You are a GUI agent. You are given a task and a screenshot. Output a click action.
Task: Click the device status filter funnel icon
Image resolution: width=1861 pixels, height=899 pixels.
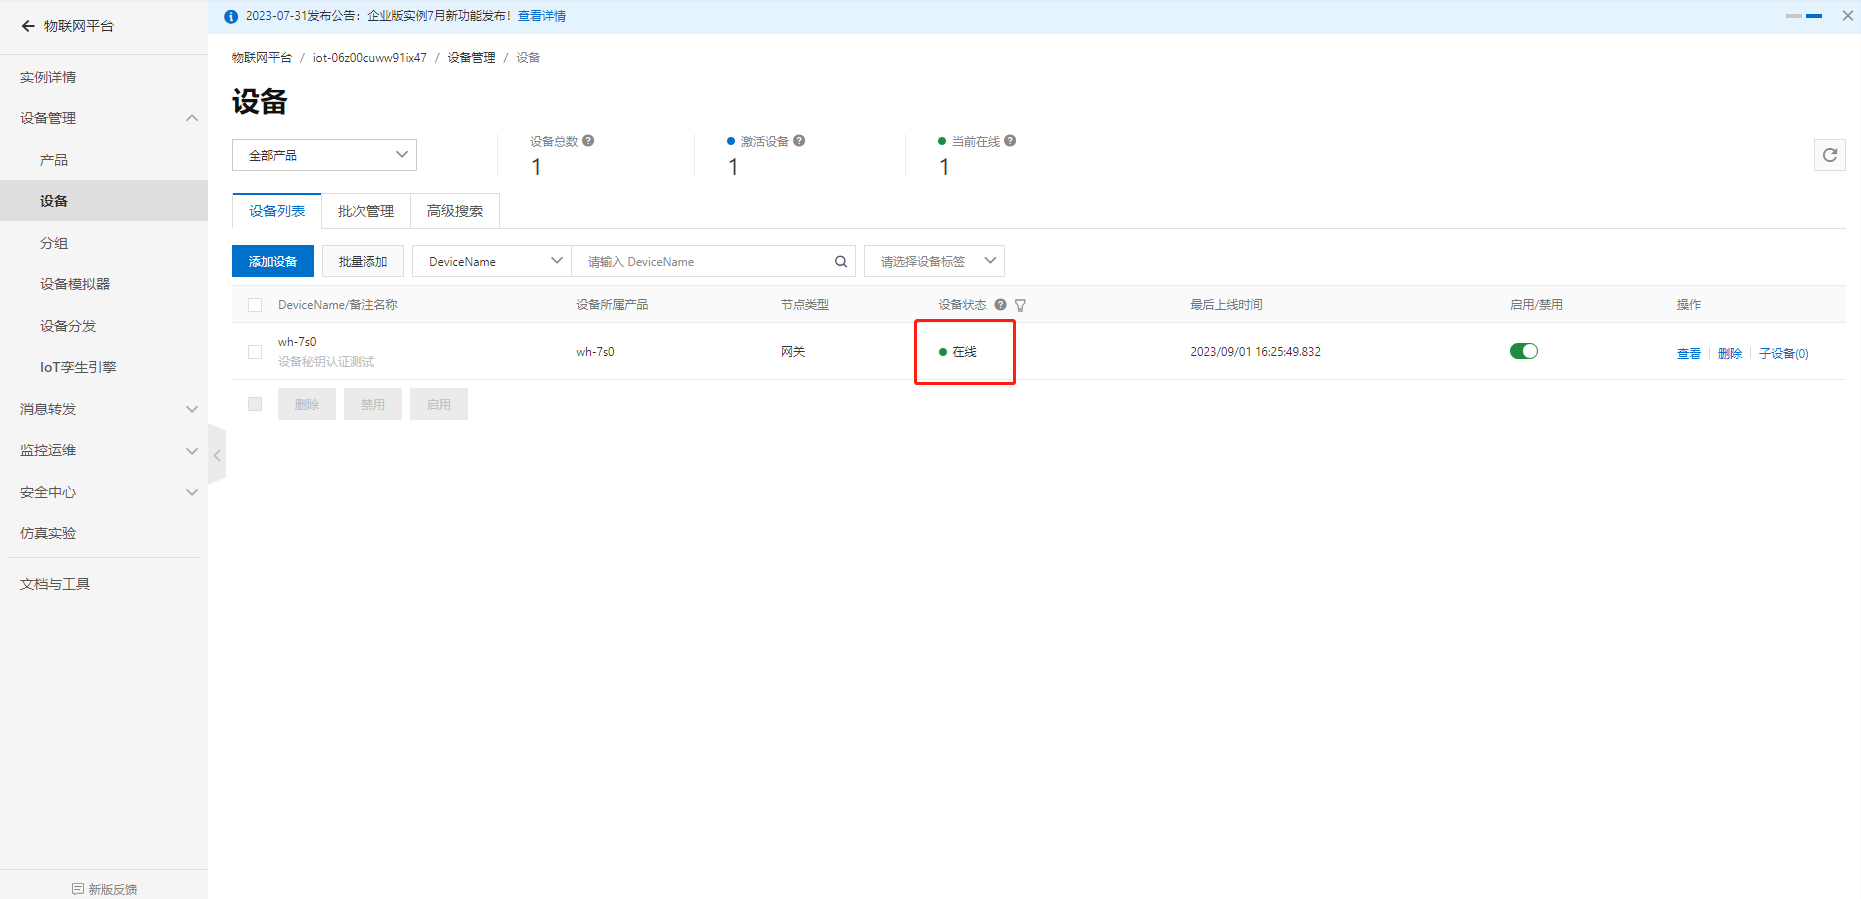[x=1020, y=306]
